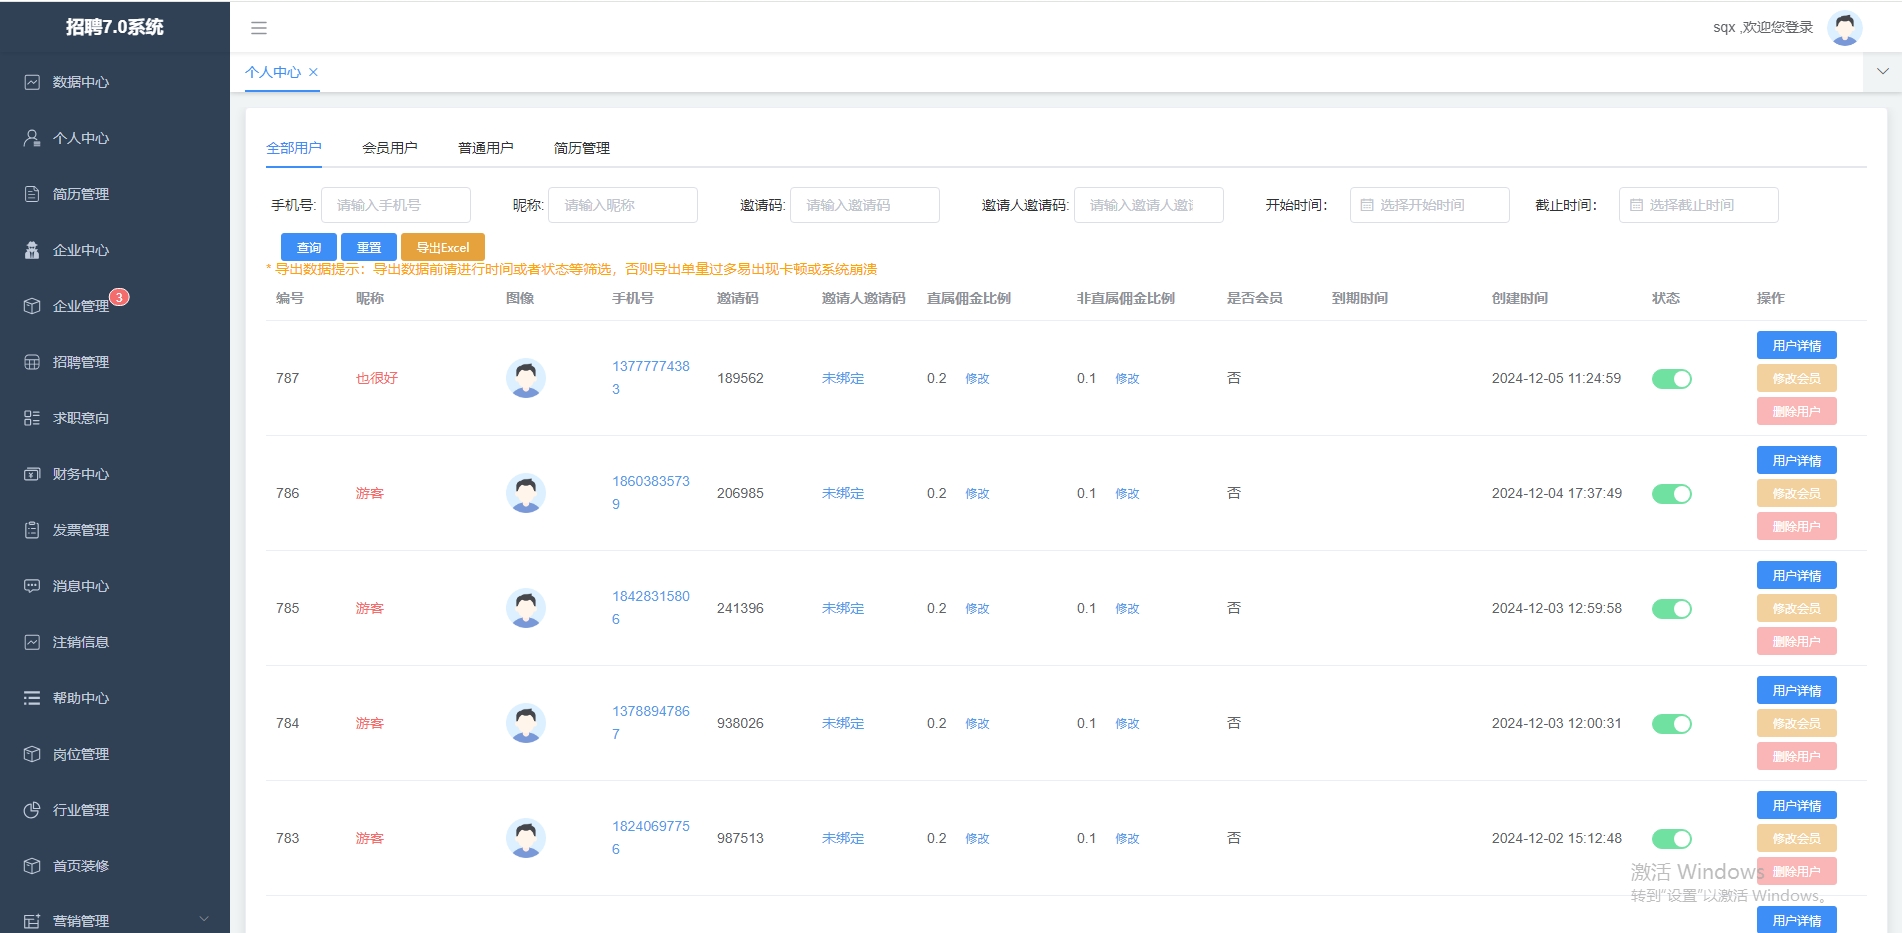The image size is (1902, 933).
Task: Open 财务中心 from the sidebar
Action: pyautogui.click(x=80, y=474)
